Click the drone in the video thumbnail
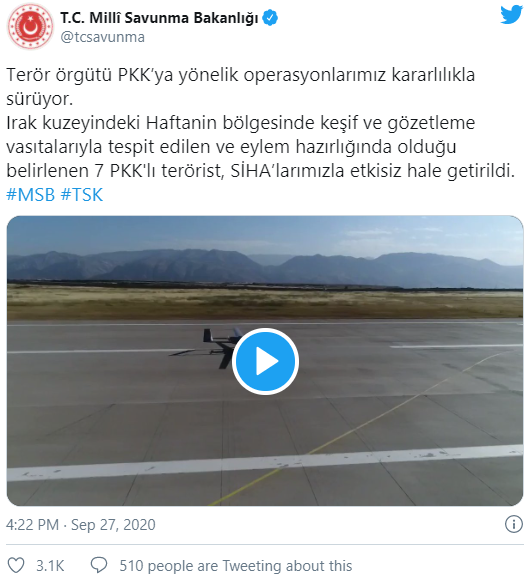 [219, 348]
